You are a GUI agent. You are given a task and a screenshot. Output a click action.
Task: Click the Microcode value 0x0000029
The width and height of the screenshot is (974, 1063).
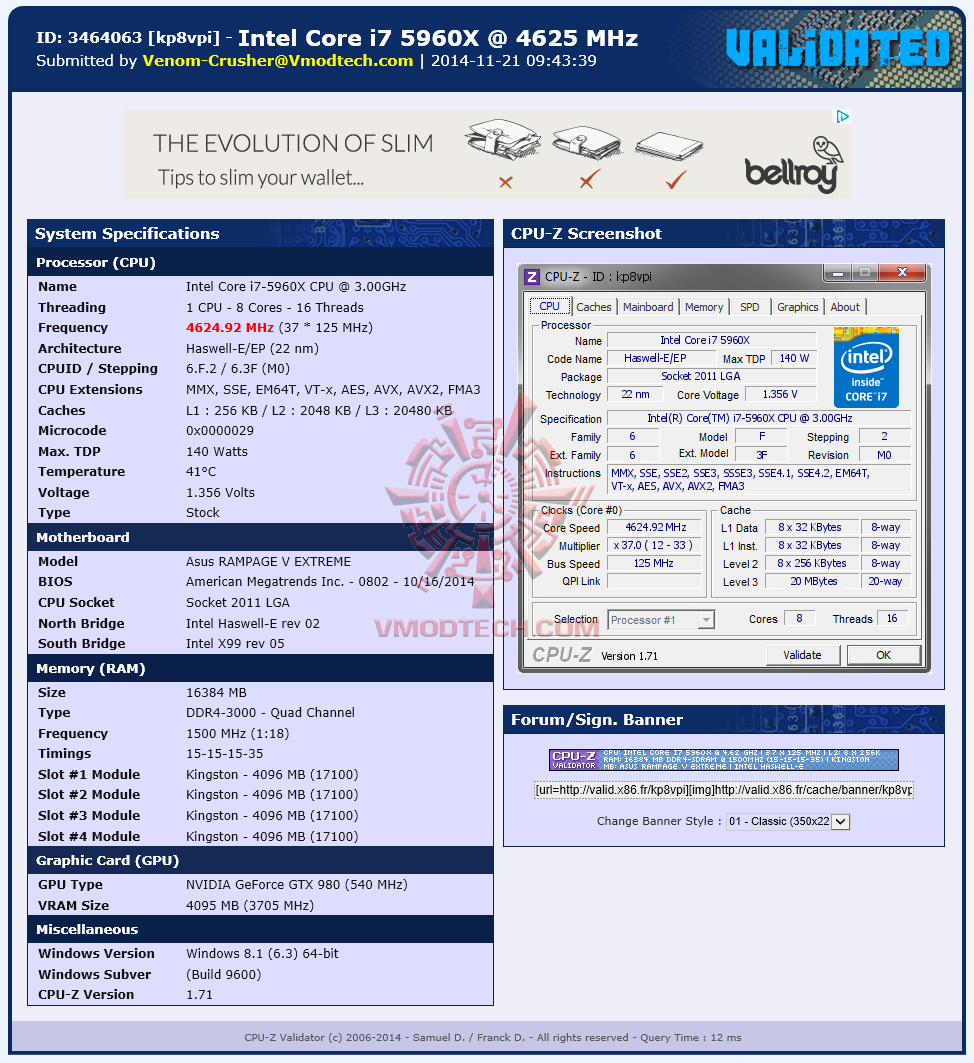[220, 430]
